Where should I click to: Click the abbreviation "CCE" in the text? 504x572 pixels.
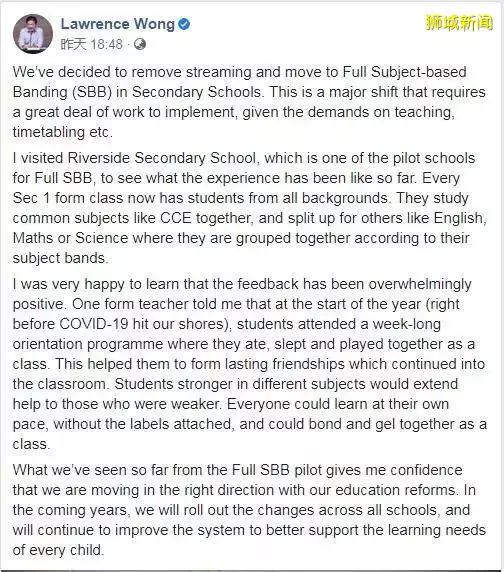pyautogui.click(x=176, y=218)
